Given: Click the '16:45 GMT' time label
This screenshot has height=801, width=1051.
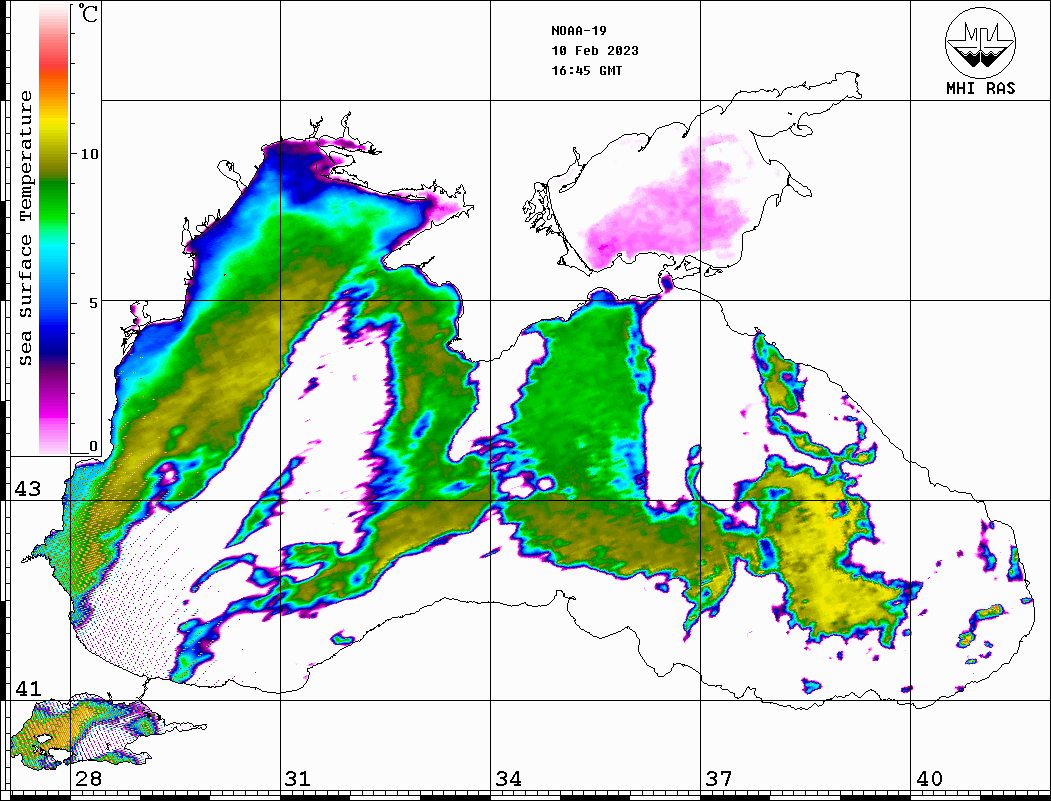Looking at the screenshot, I should (587, 71).
